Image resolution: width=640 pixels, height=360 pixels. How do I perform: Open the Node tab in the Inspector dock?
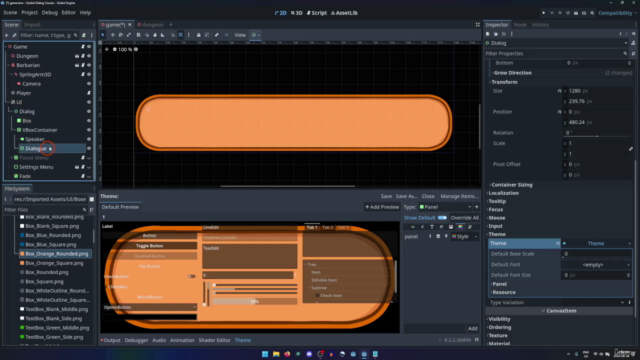pyautogui.click(x=520, y=25)
